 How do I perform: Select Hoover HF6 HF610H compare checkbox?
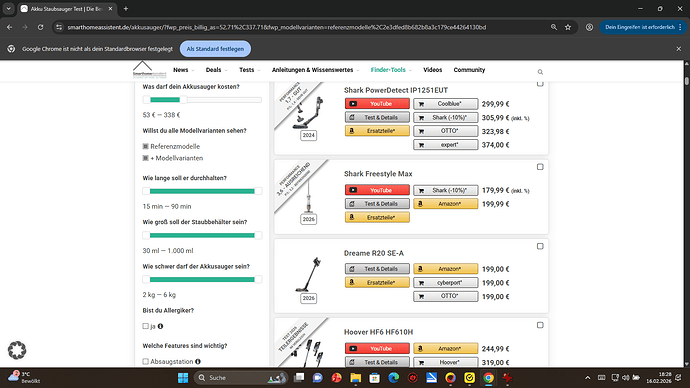[540, 325]
